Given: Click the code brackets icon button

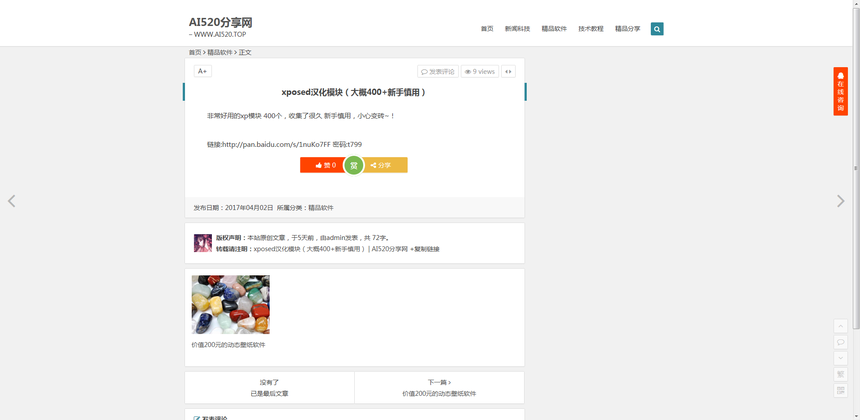Looking at the screenshot, I should [x=508, y=72].
